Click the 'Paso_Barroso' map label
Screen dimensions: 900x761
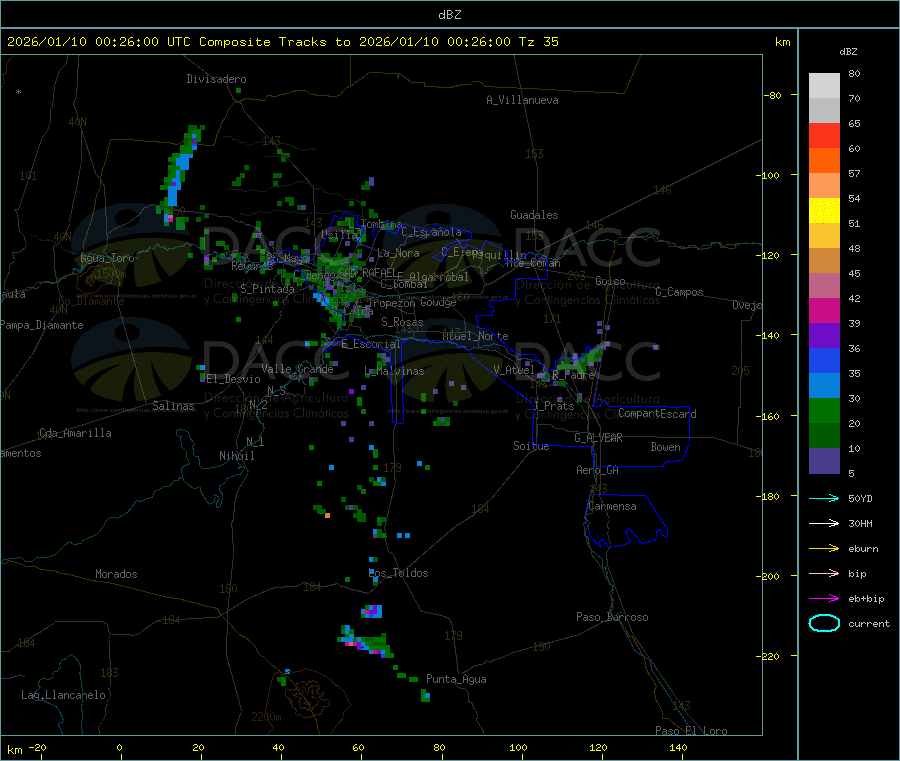pos(612,617)
